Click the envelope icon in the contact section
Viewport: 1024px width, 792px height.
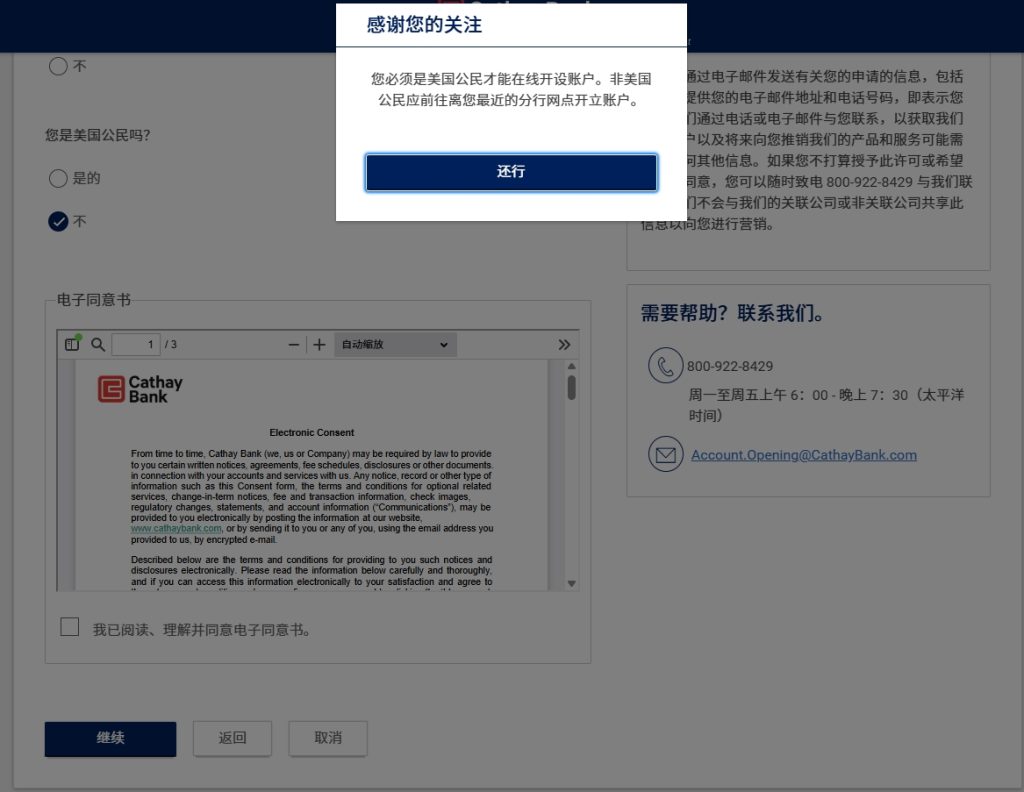click(x=666, y=454)
